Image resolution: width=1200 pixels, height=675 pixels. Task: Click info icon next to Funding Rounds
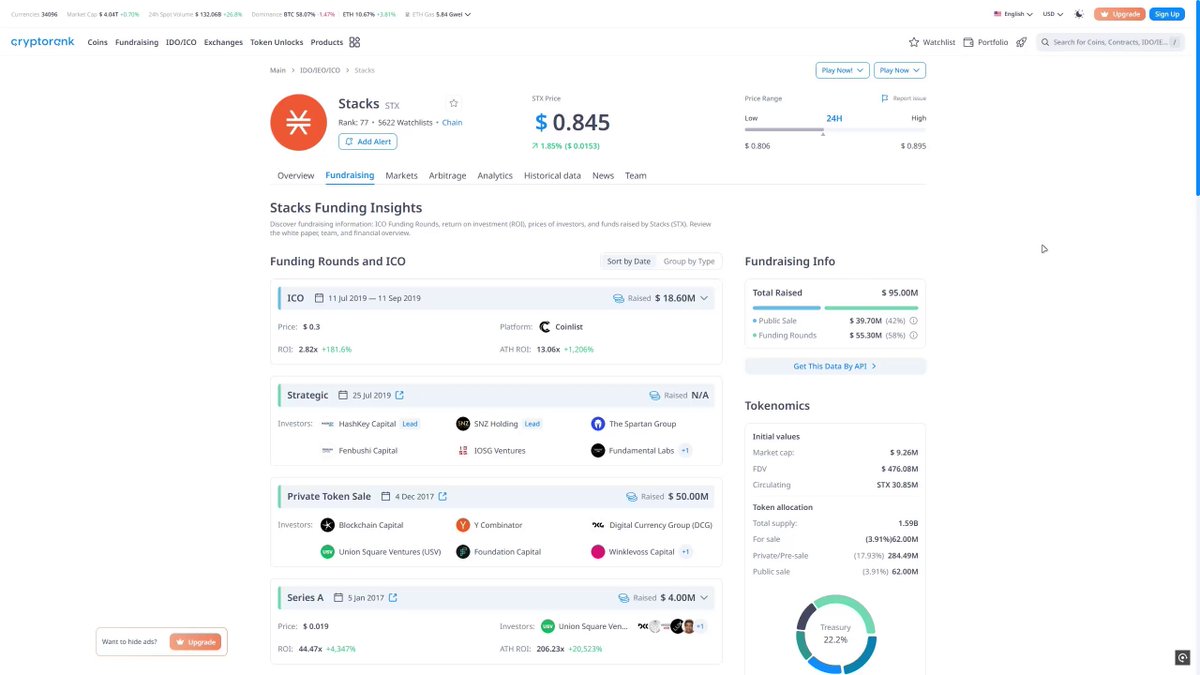914,335
